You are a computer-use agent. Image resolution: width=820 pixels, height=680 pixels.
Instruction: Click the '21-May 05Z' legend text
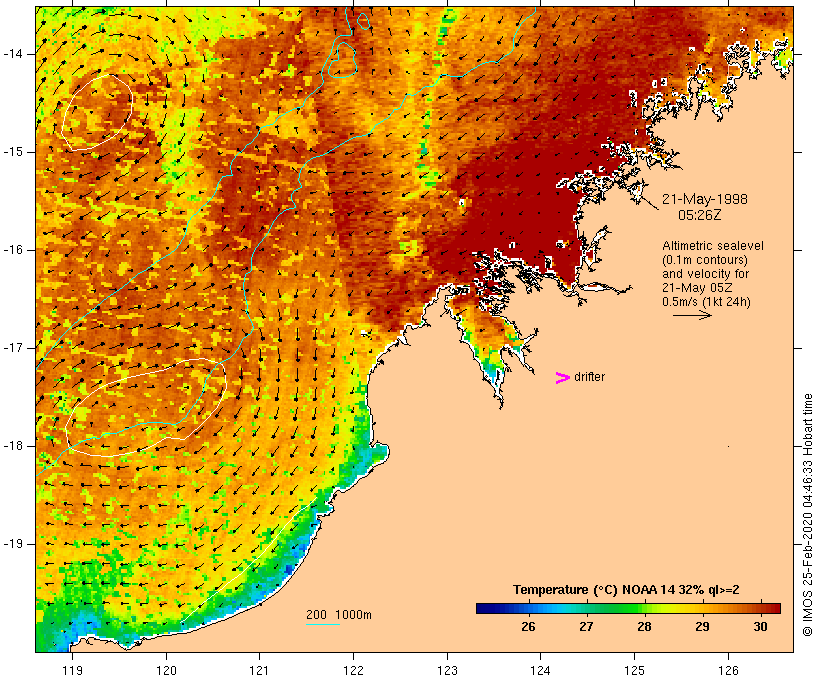pos(697,288)
